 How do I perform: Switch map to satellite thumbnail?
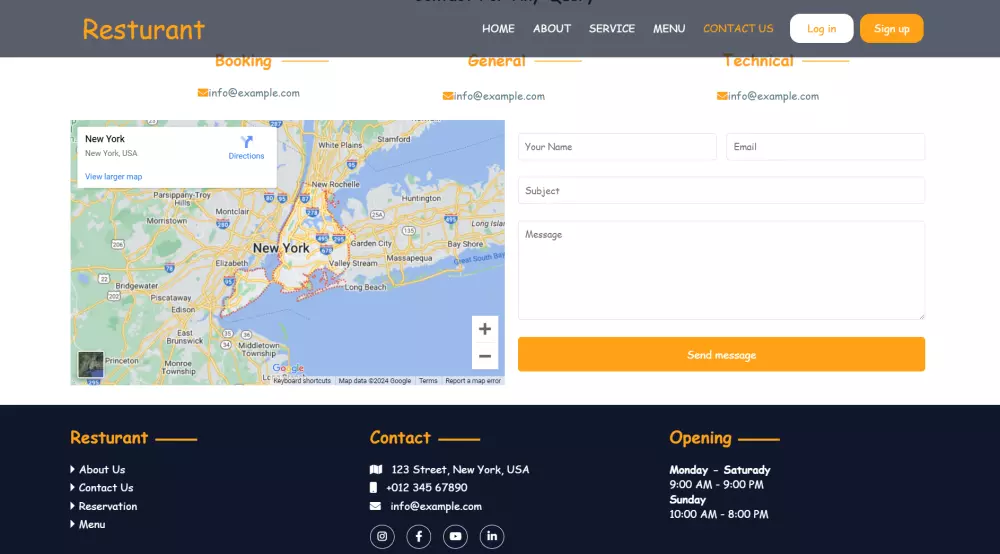pyautogui.click(x=91, y=365)
